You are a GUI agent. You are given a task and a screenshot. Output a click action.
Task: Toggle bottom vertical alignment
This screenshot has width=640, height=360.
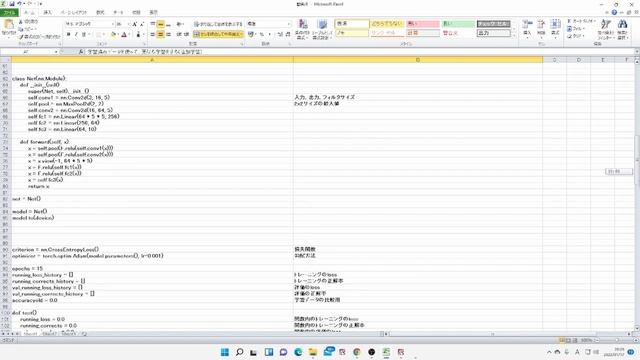pos(168,24)
